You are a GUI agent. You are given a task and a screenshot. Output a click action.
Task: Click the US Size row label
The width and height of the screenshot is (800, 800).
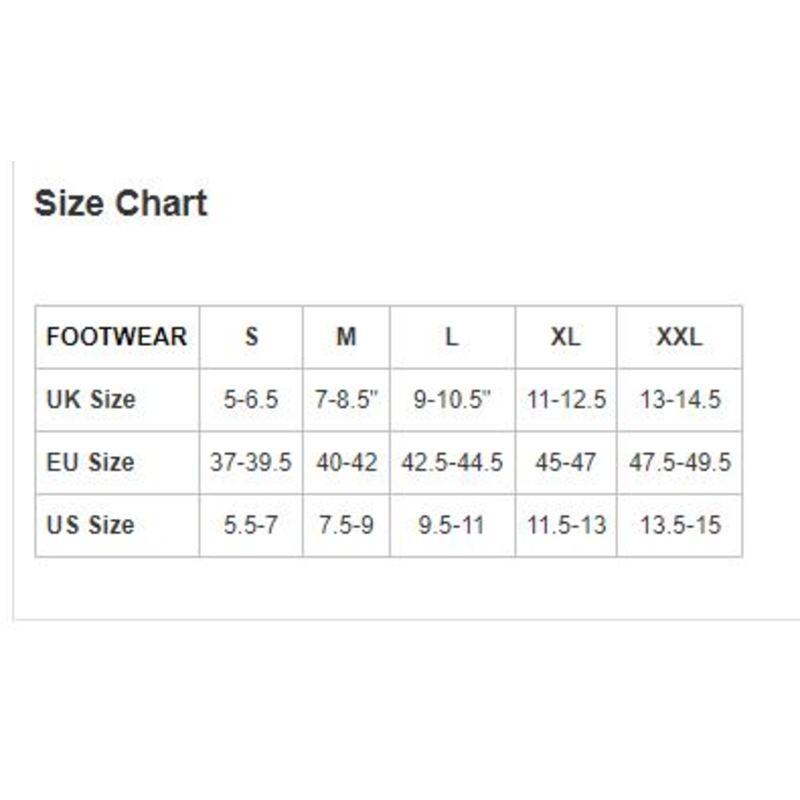(117, 526)
